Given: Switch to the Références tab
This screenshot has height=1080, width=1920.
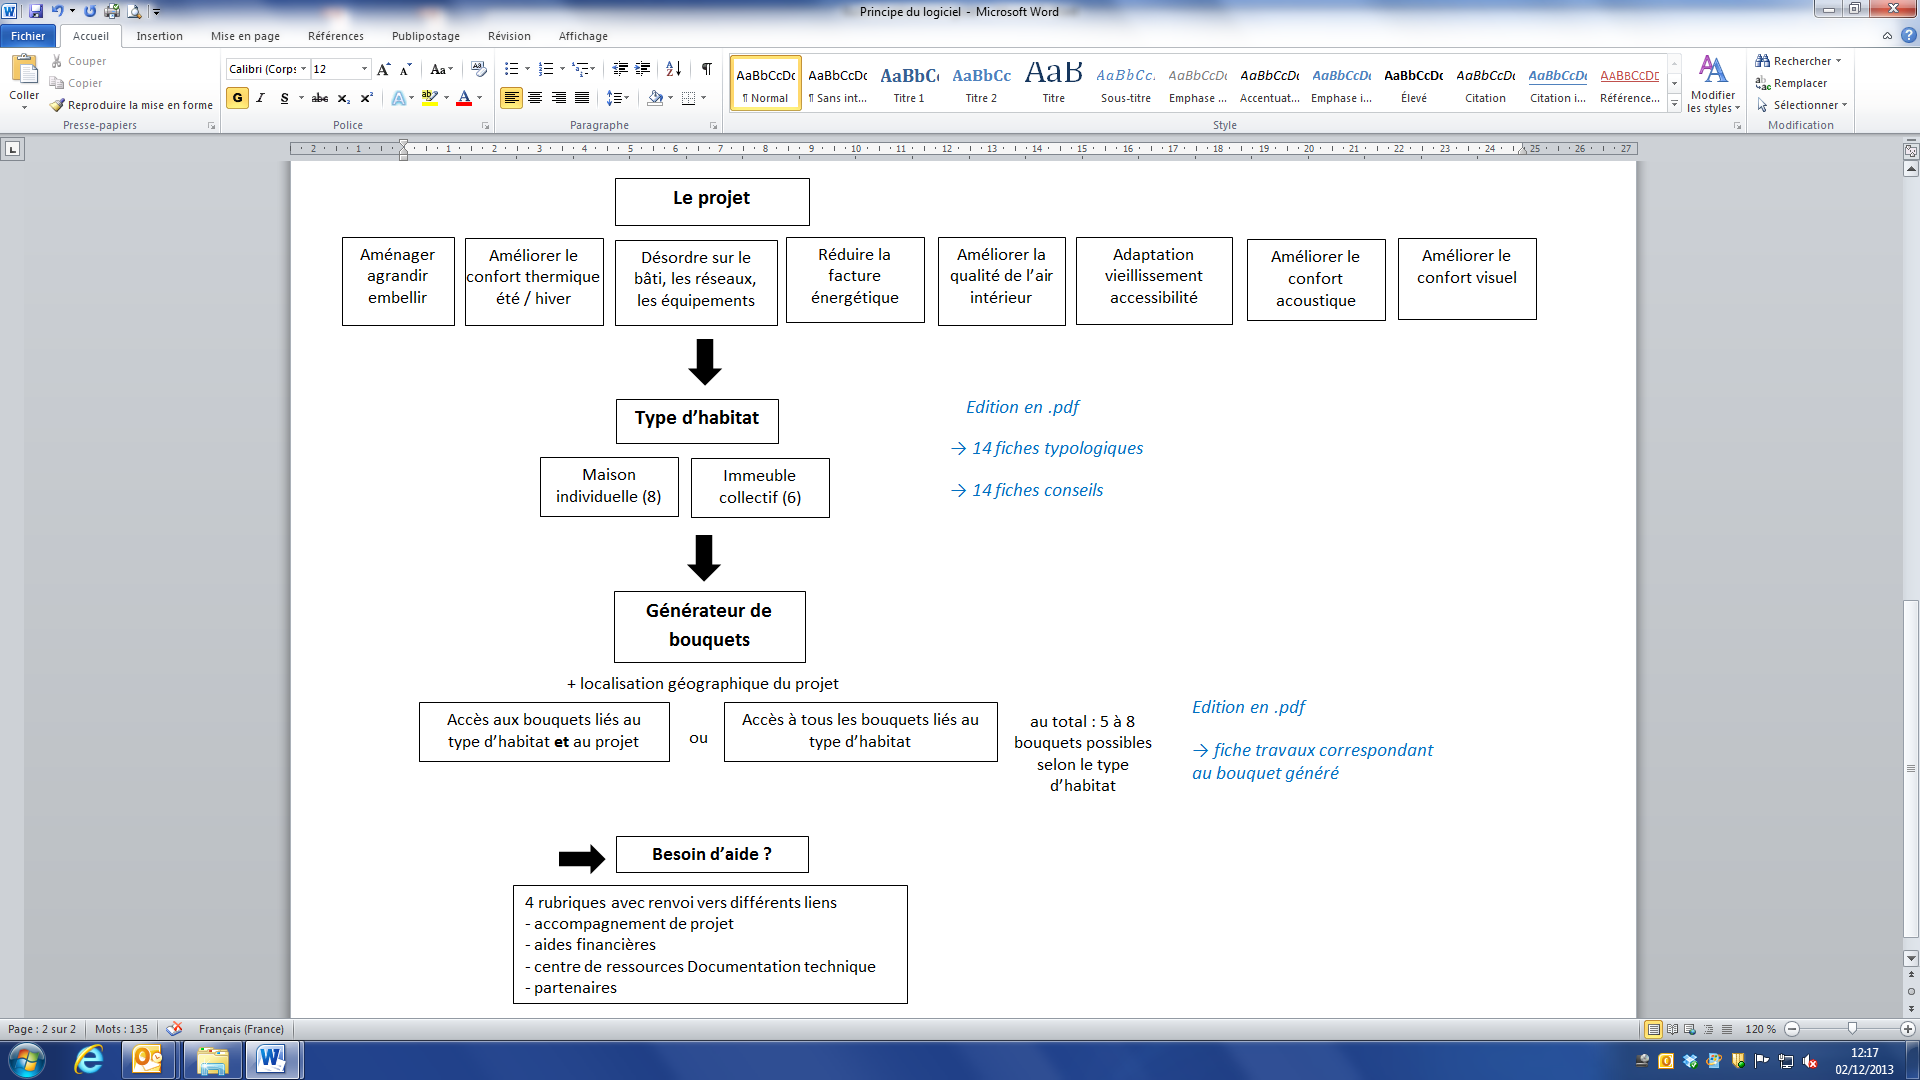Looking at the screenshot, I should pos(336,36).
